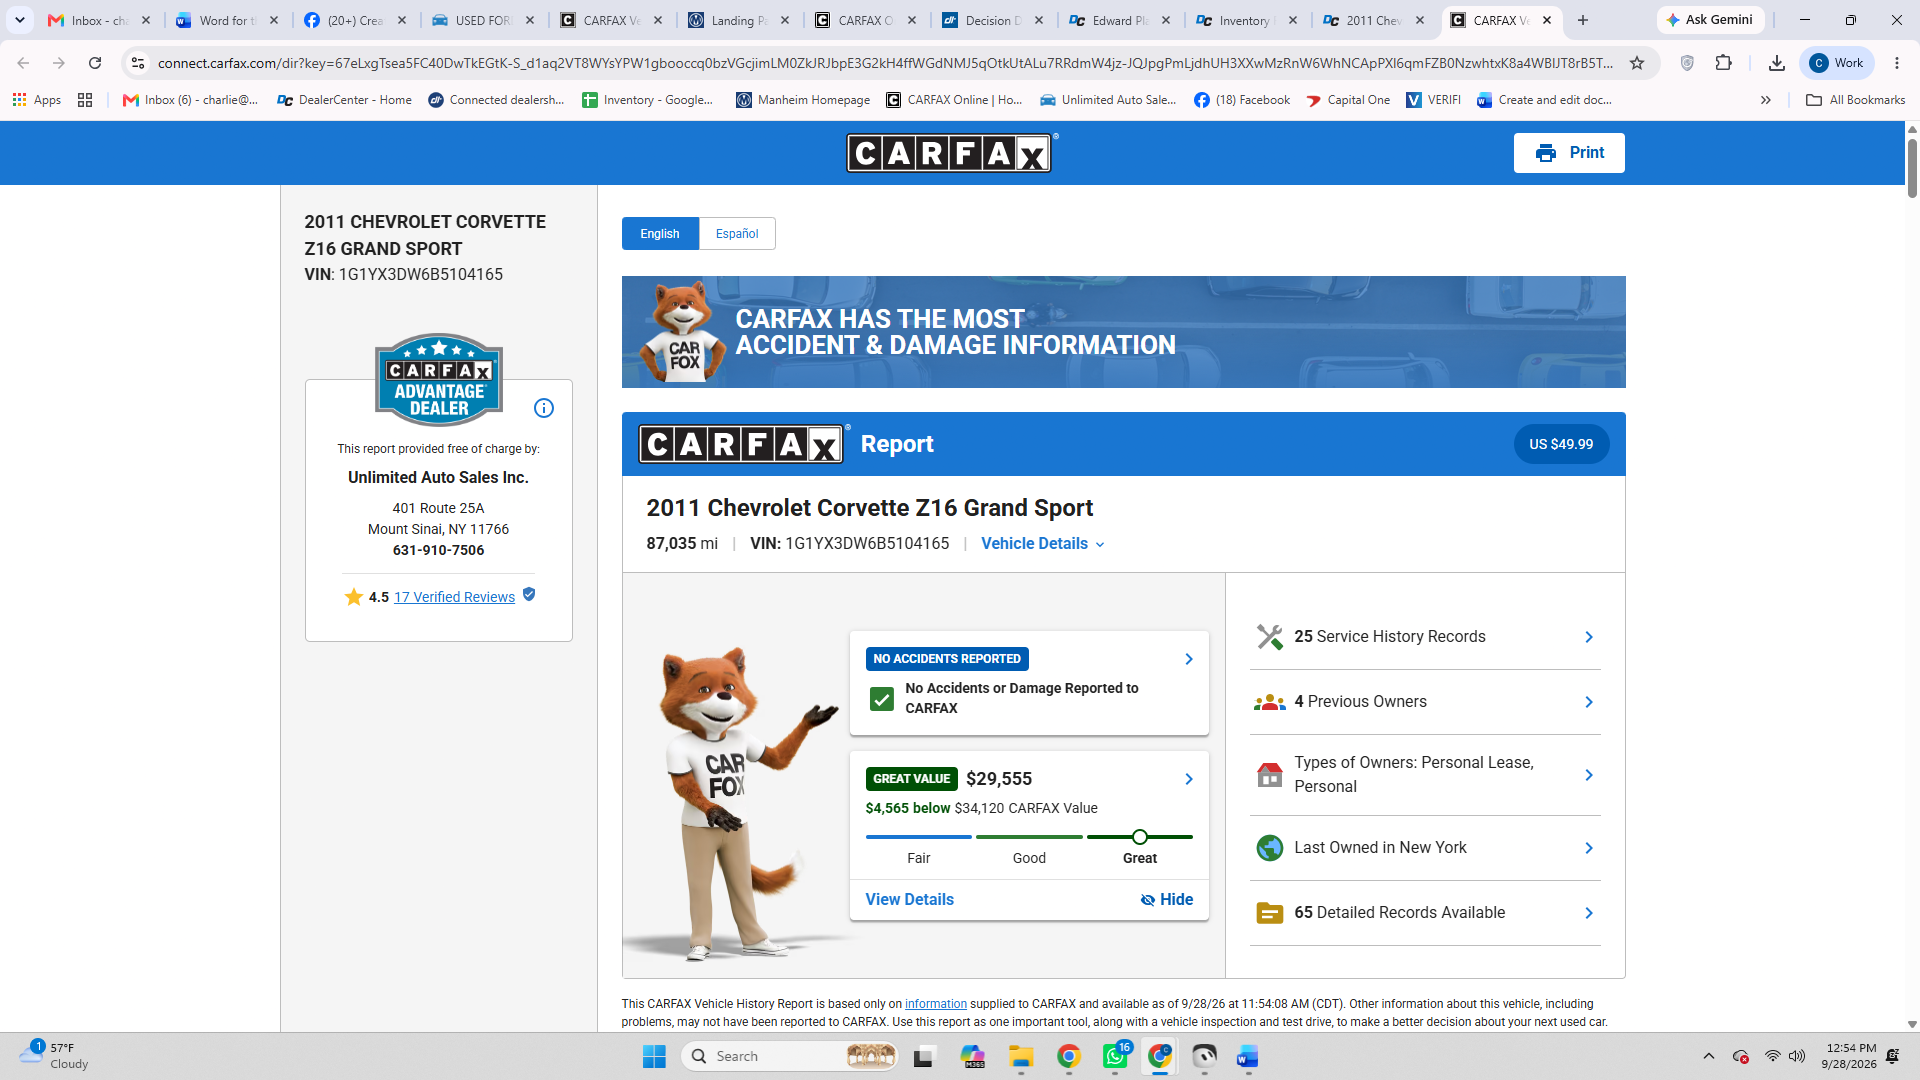Viewport: 1920px width, 1080px height.
Task: Bookmark this page with the star icon
Action: click(x=1637, y=63)
